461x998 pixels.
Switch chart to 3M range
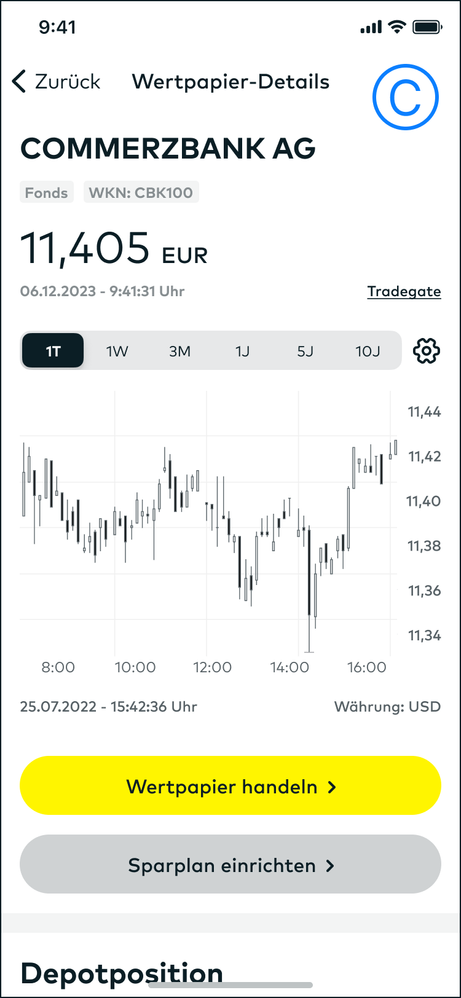pos(180,351)
